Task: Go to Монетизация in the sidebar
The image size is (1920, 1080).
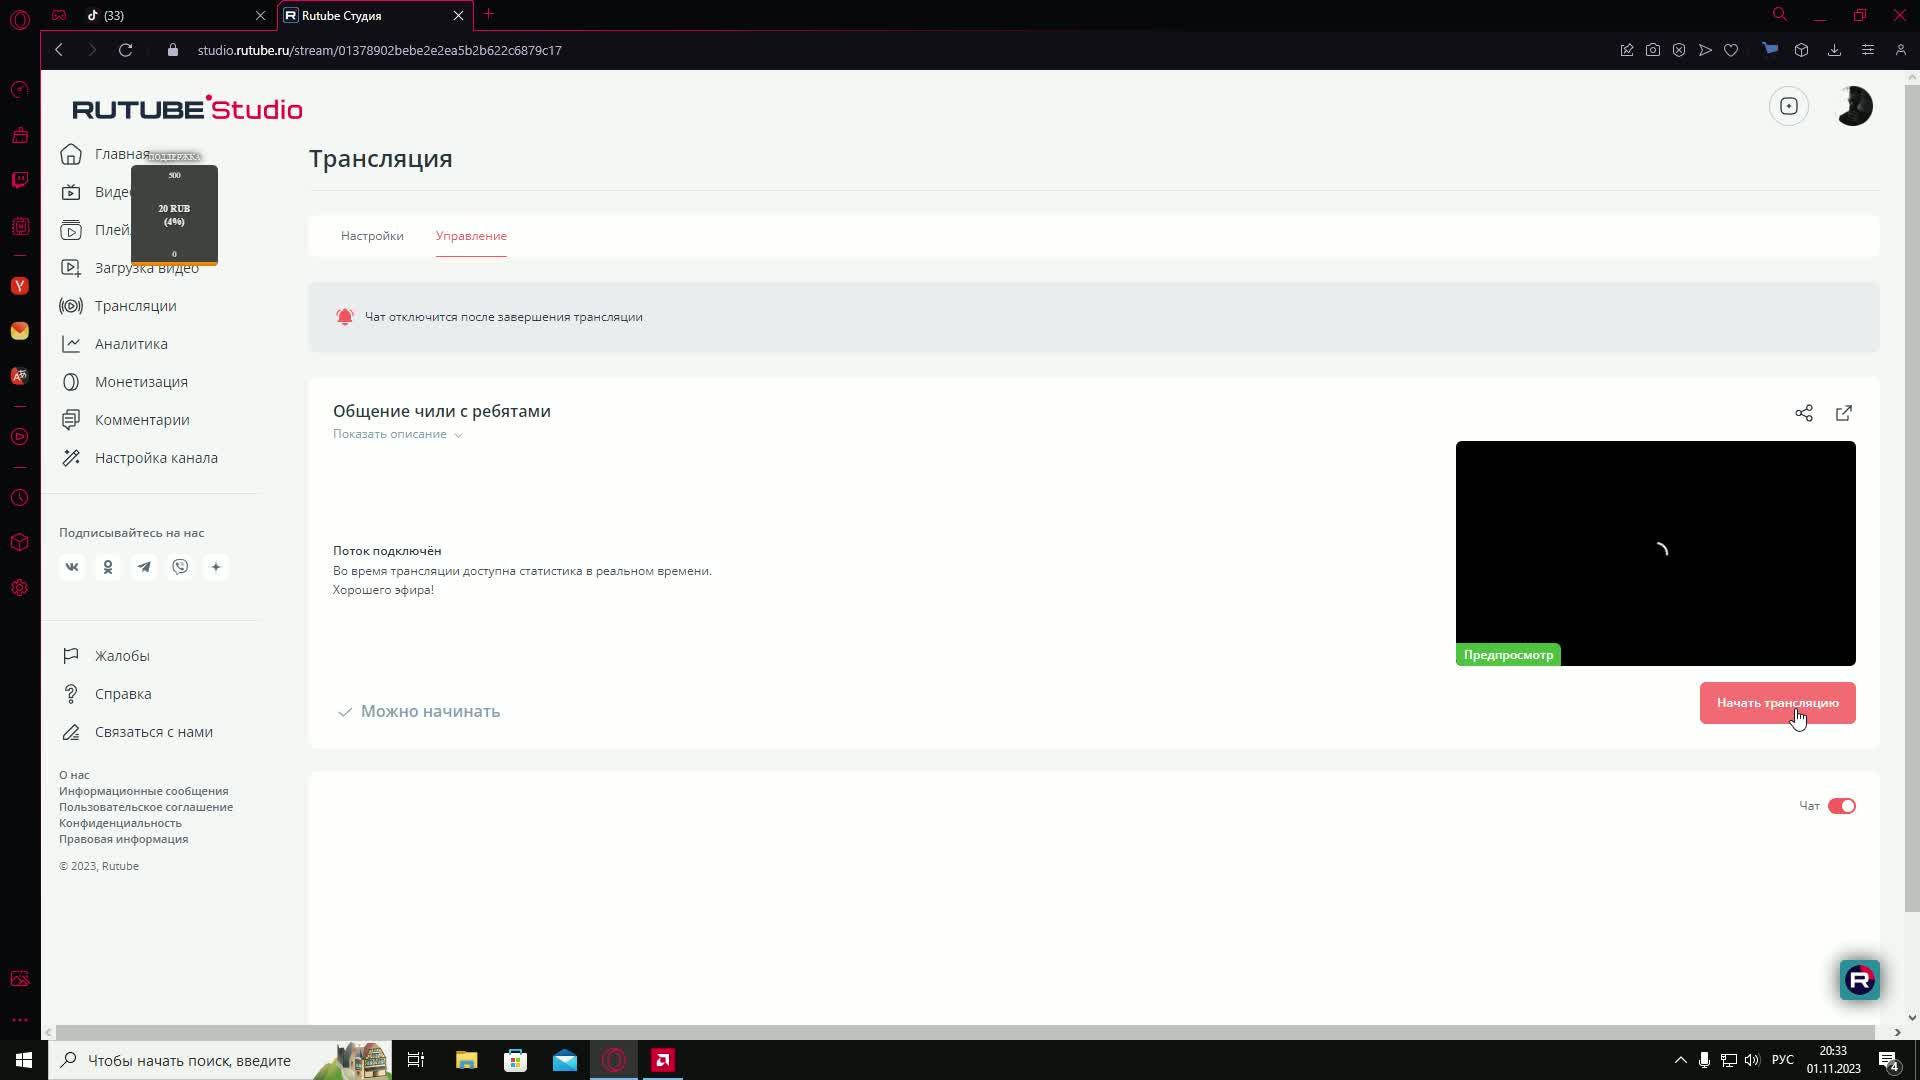Action: [x=141, y=382]
